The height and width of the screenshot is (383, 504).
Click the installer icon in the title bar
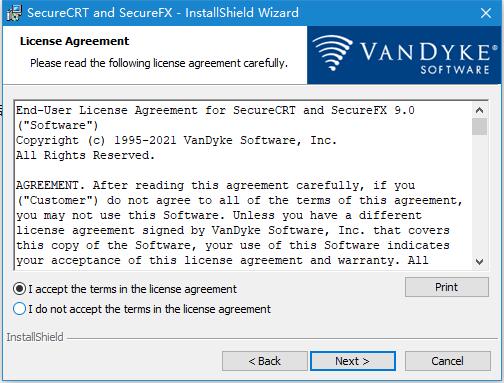pyautogui.click(x=14, y=13)
